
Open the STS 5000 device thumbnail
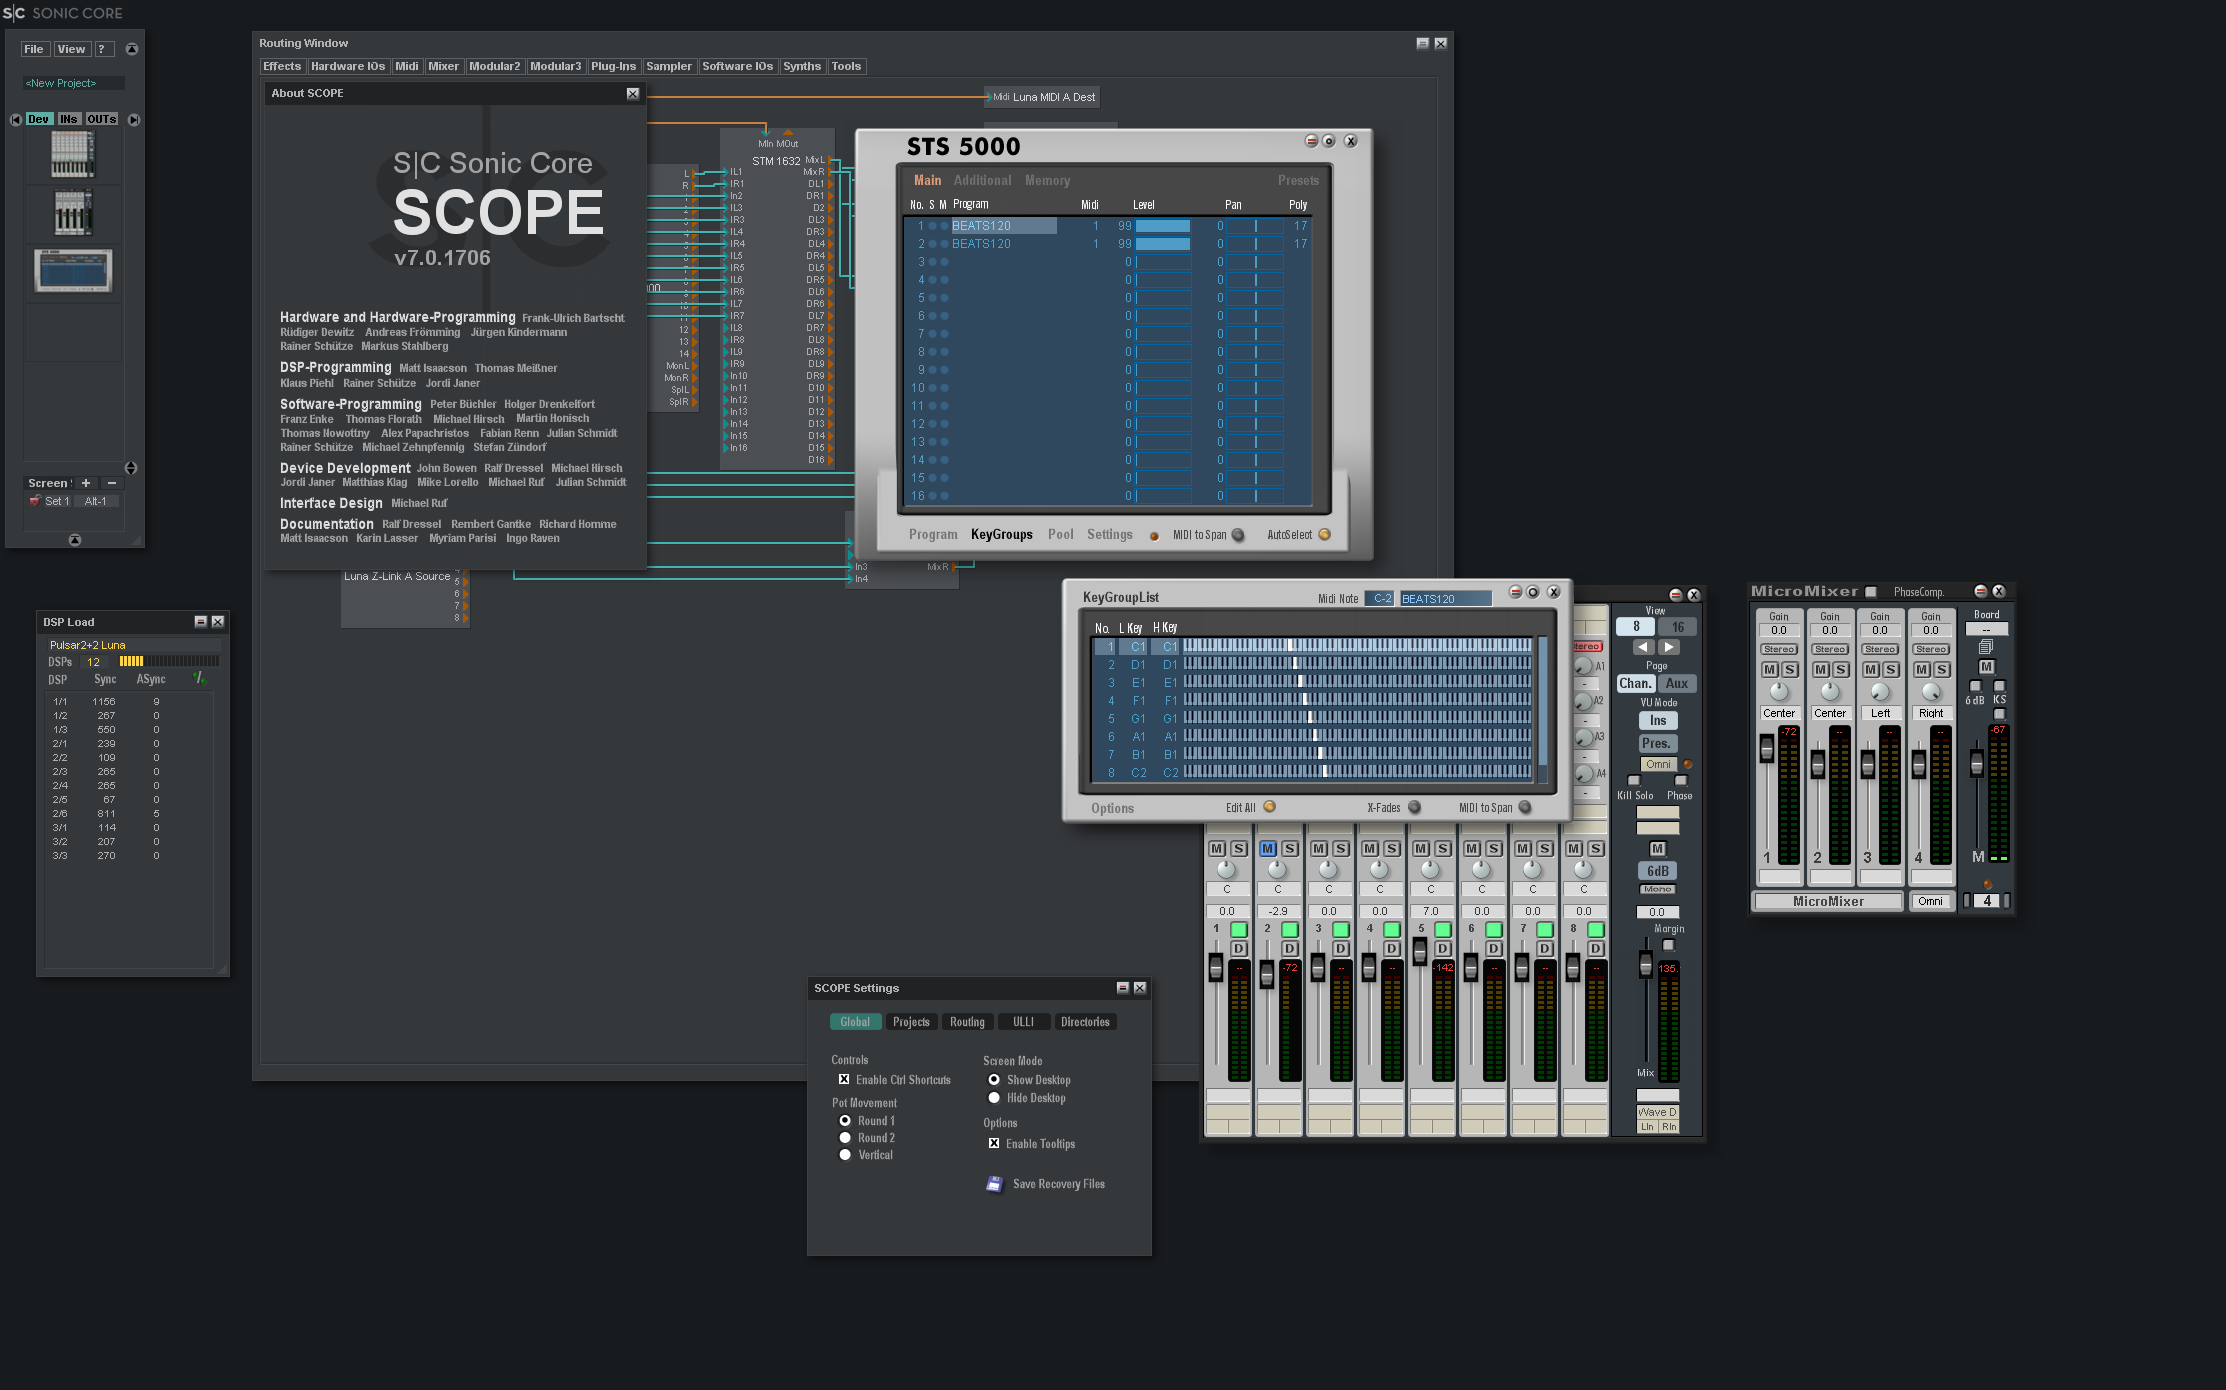[x=73, y=271]
